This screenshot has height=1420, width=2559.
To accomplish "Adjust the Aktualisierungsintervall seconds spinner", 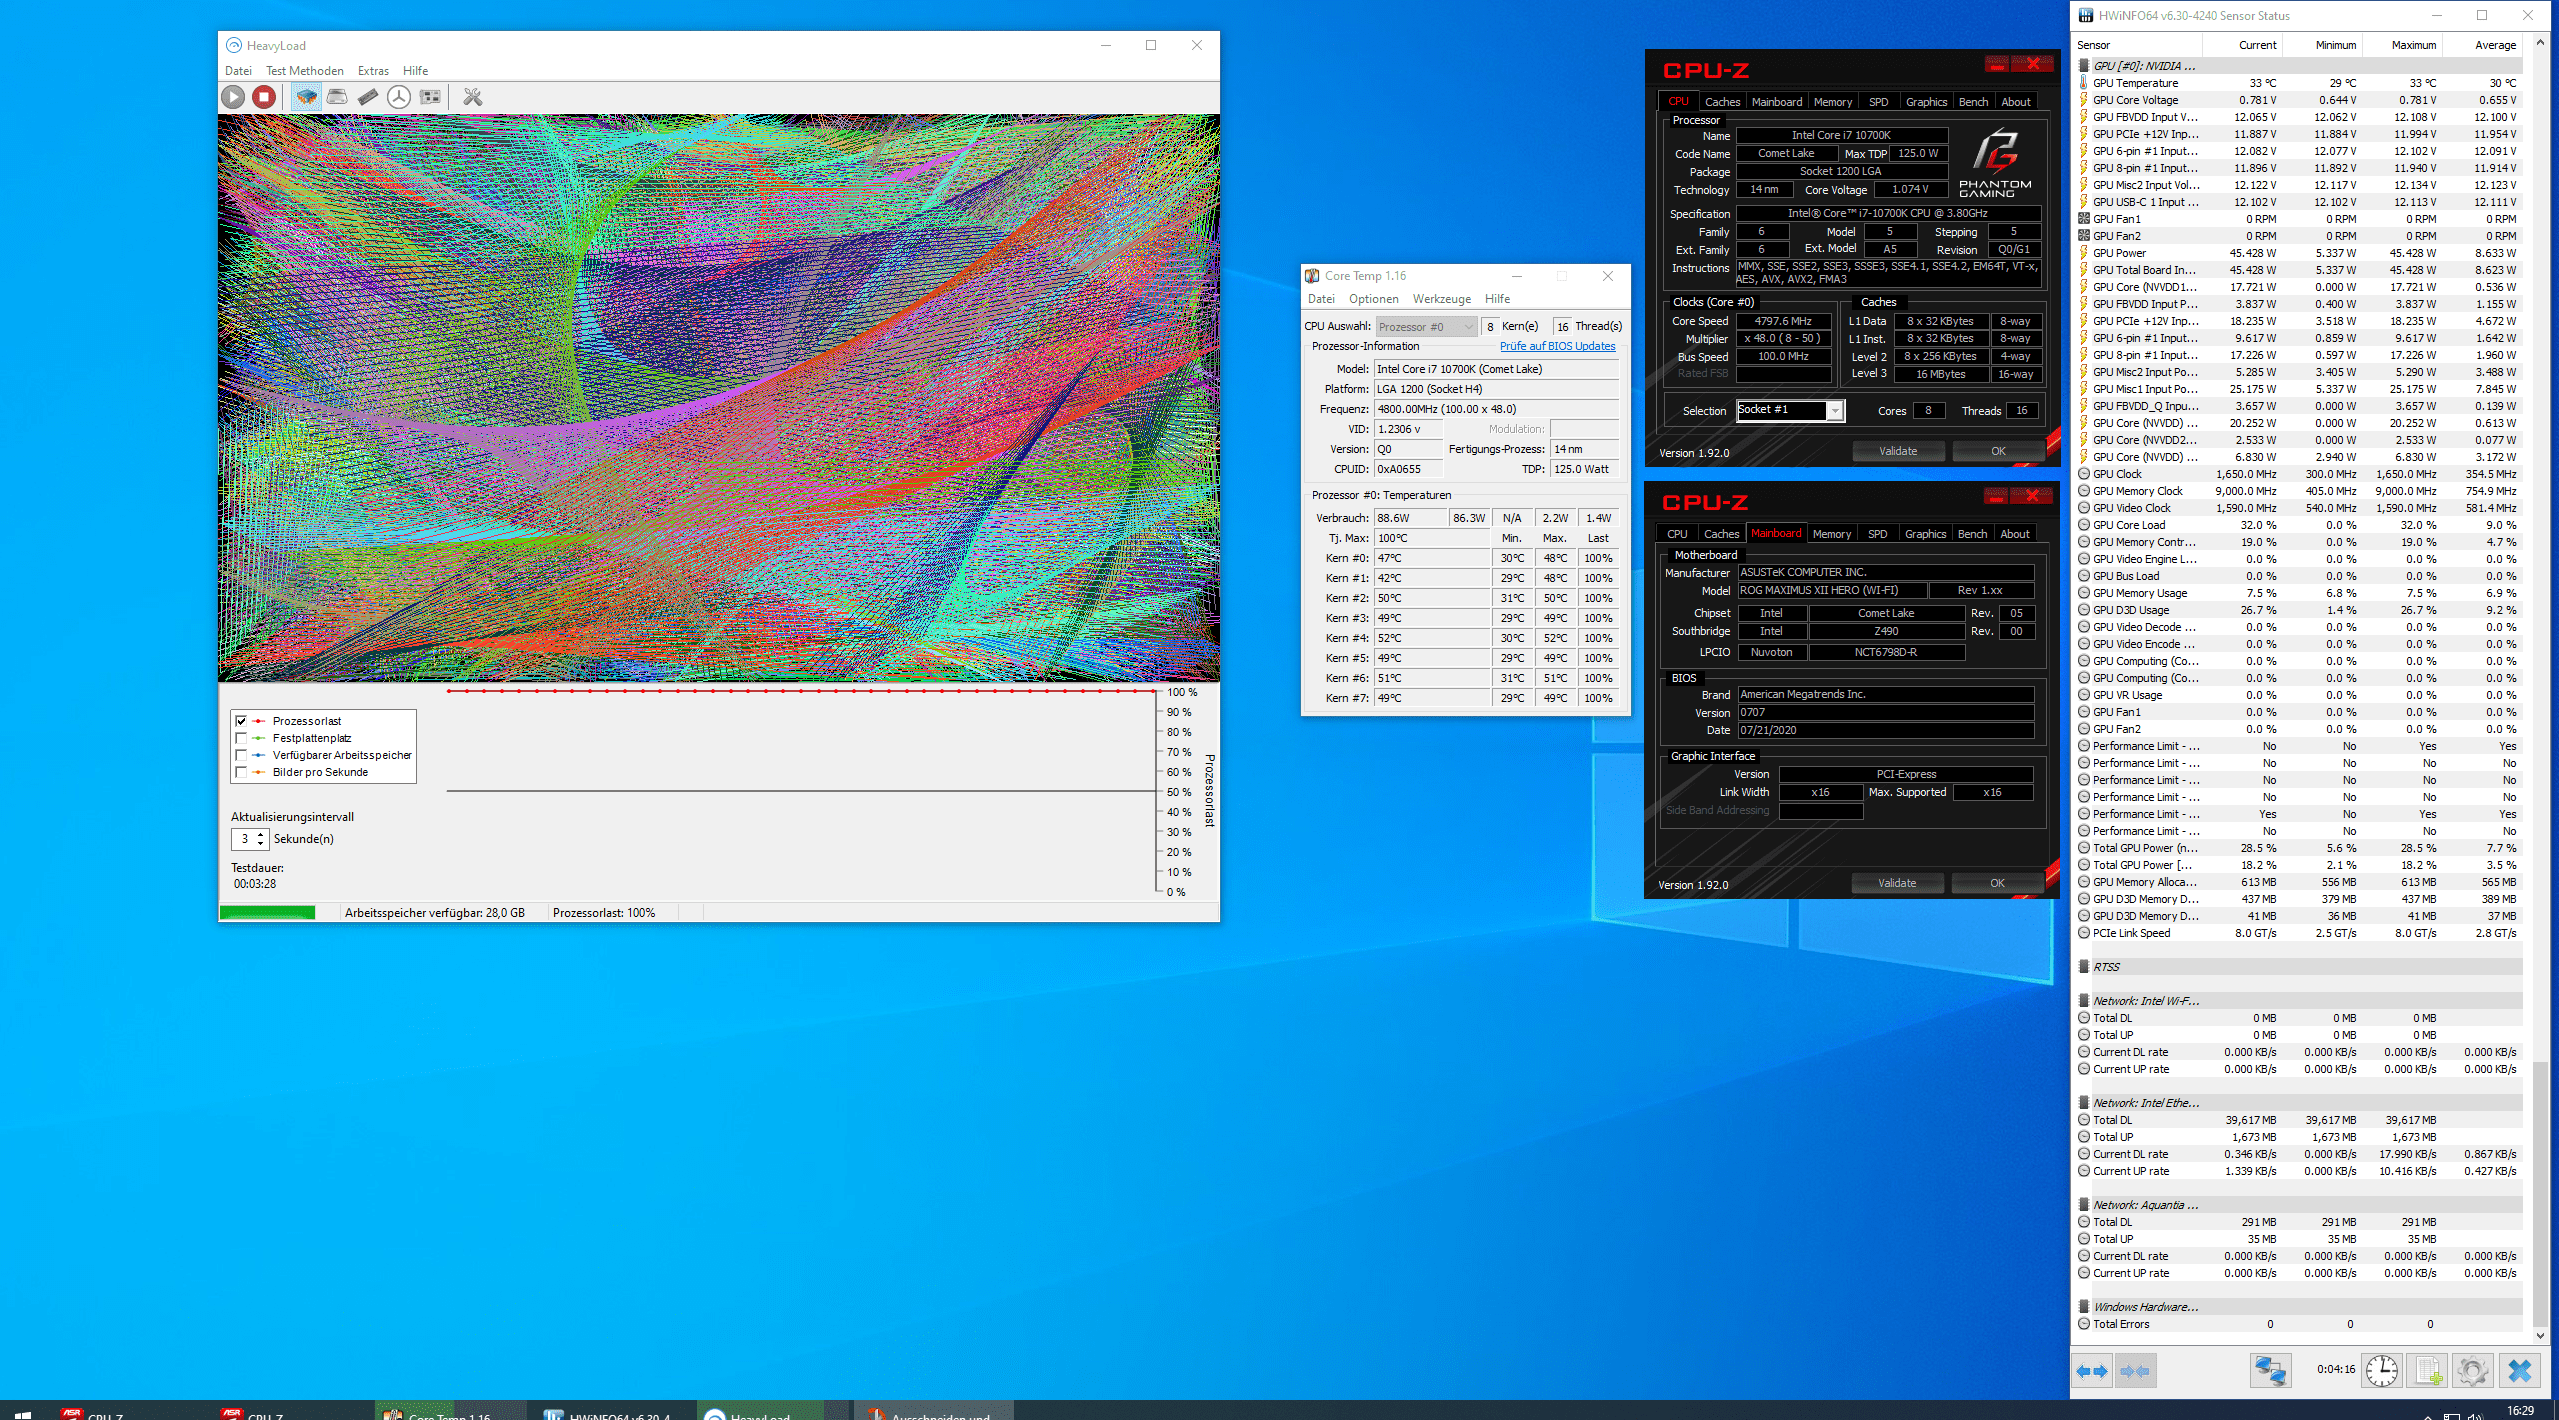I will click(x=261, y=839).
